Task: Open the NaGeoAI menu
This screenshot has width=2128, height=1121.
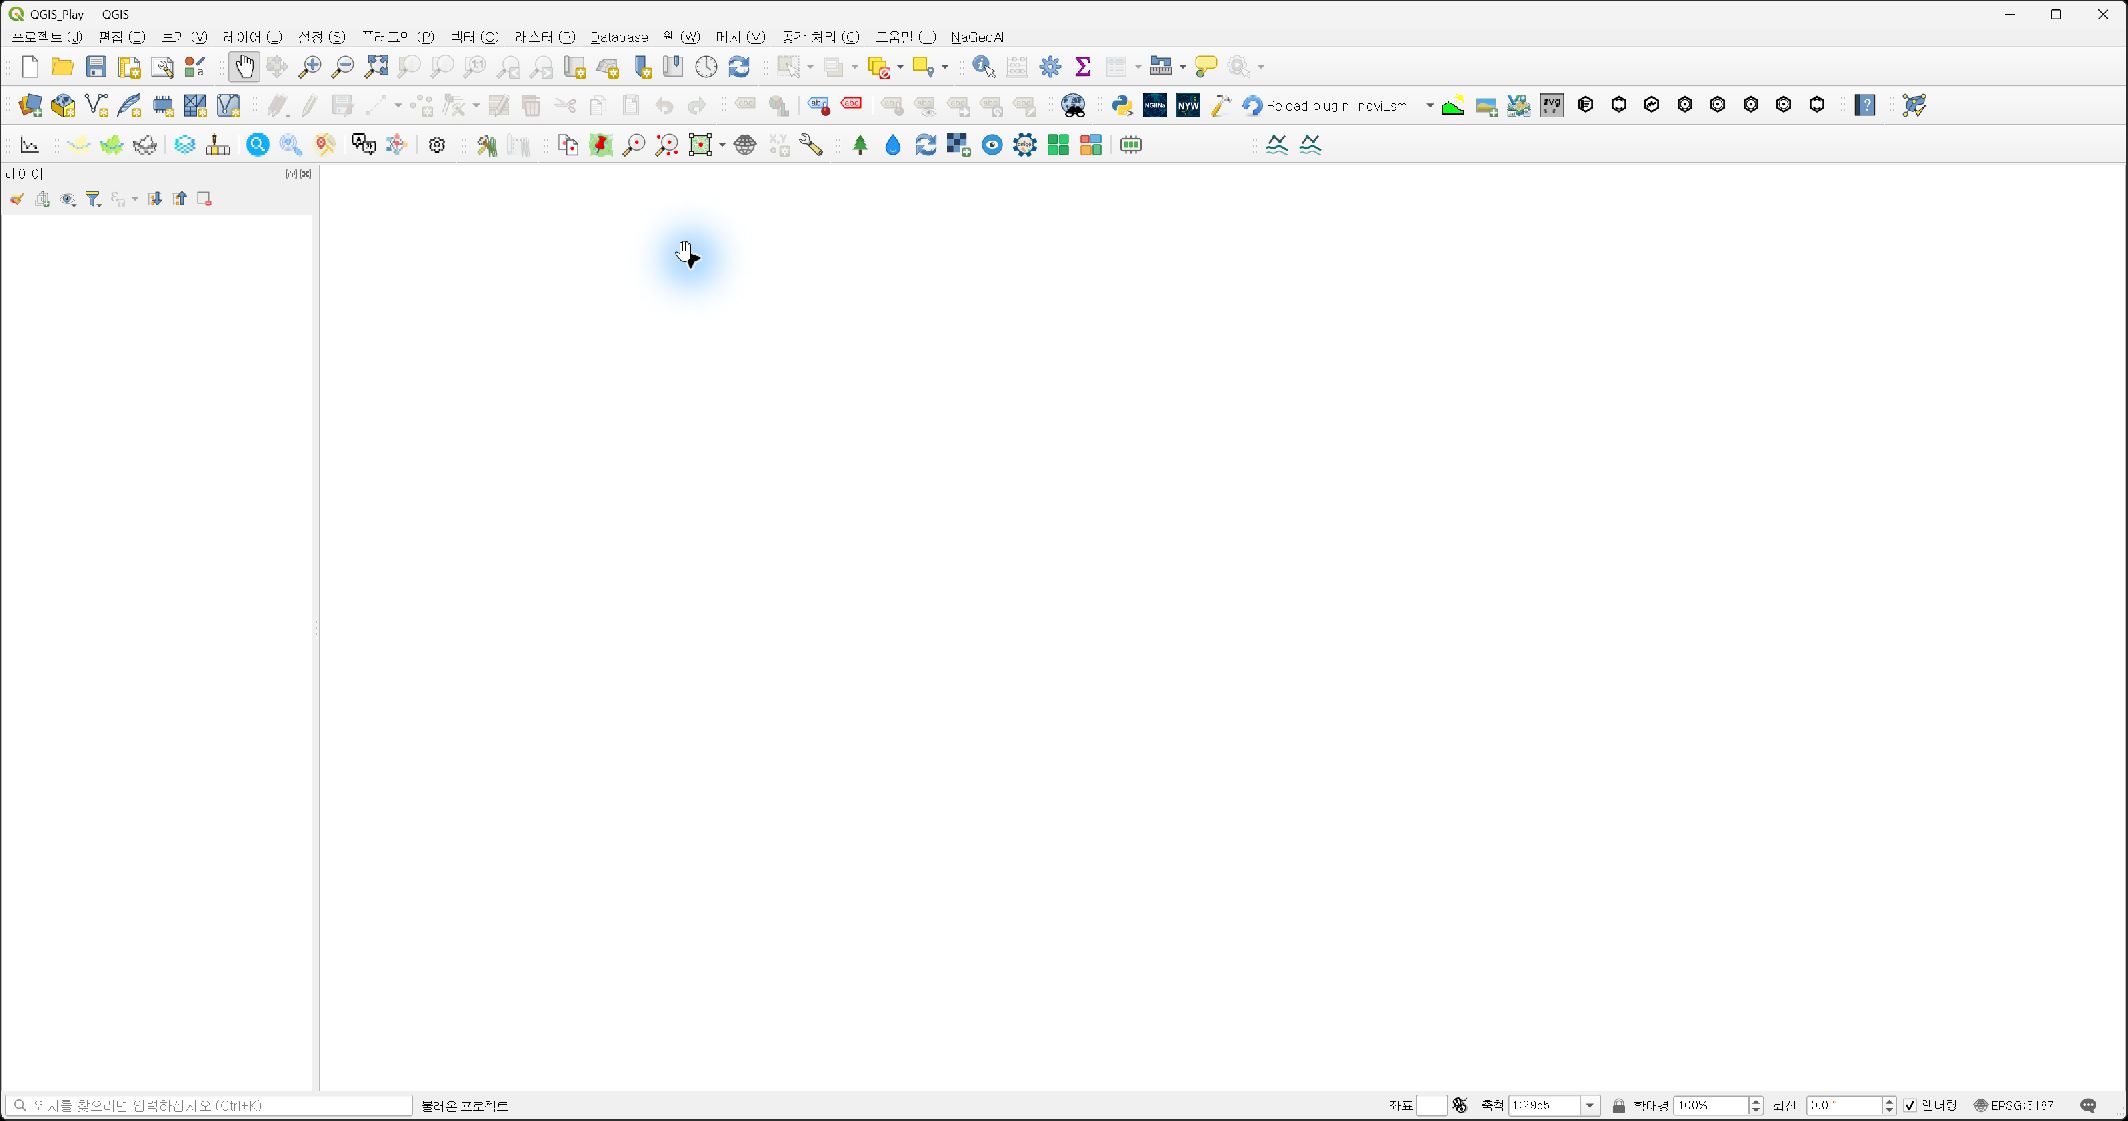Action: click(977, 37)
